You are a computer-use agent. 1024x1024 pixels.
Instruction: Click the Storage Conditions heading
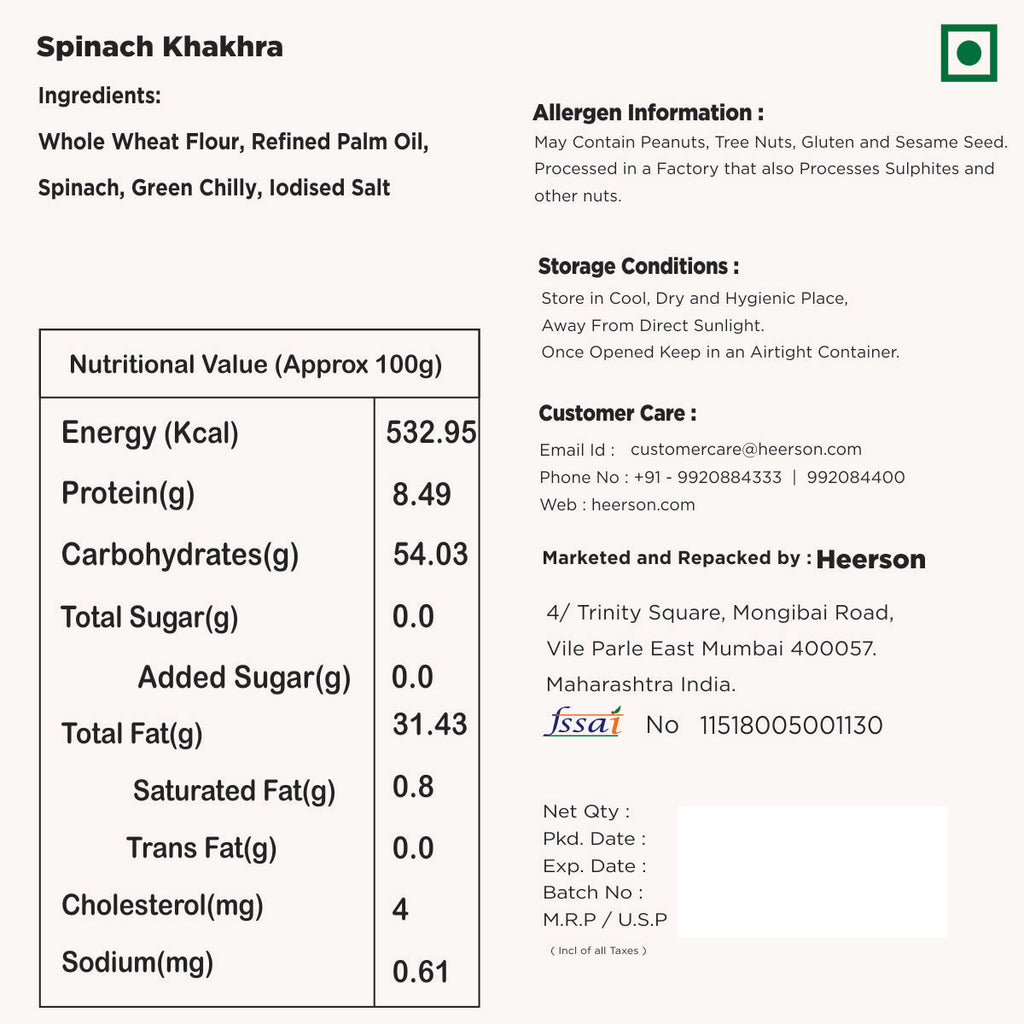click(x=639, y=266)
